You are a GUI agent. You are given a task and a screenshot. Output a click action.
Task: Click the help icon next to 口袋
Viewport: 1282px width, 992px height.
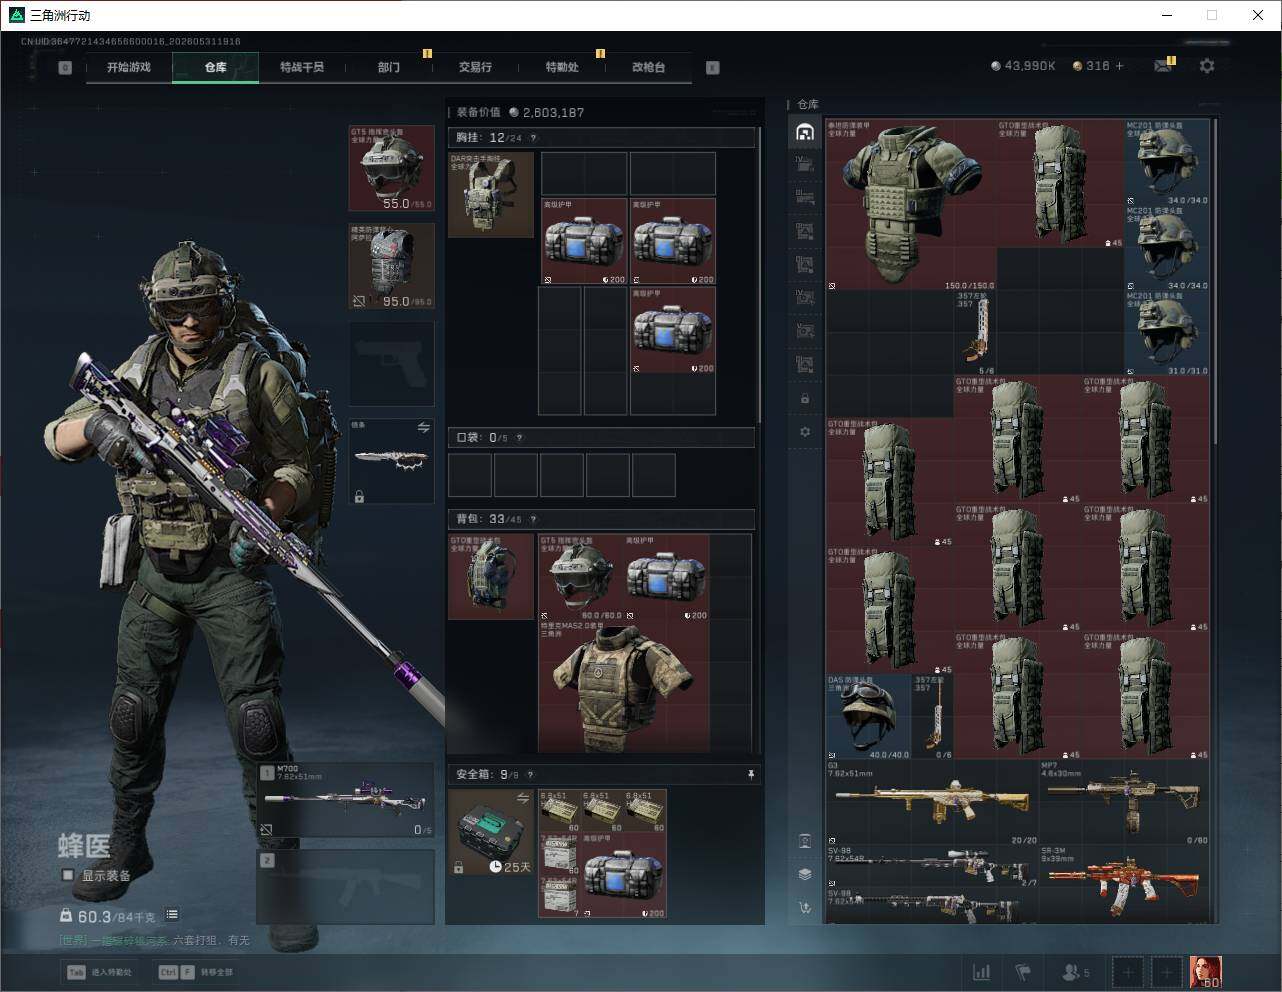(x=519, y=438)
